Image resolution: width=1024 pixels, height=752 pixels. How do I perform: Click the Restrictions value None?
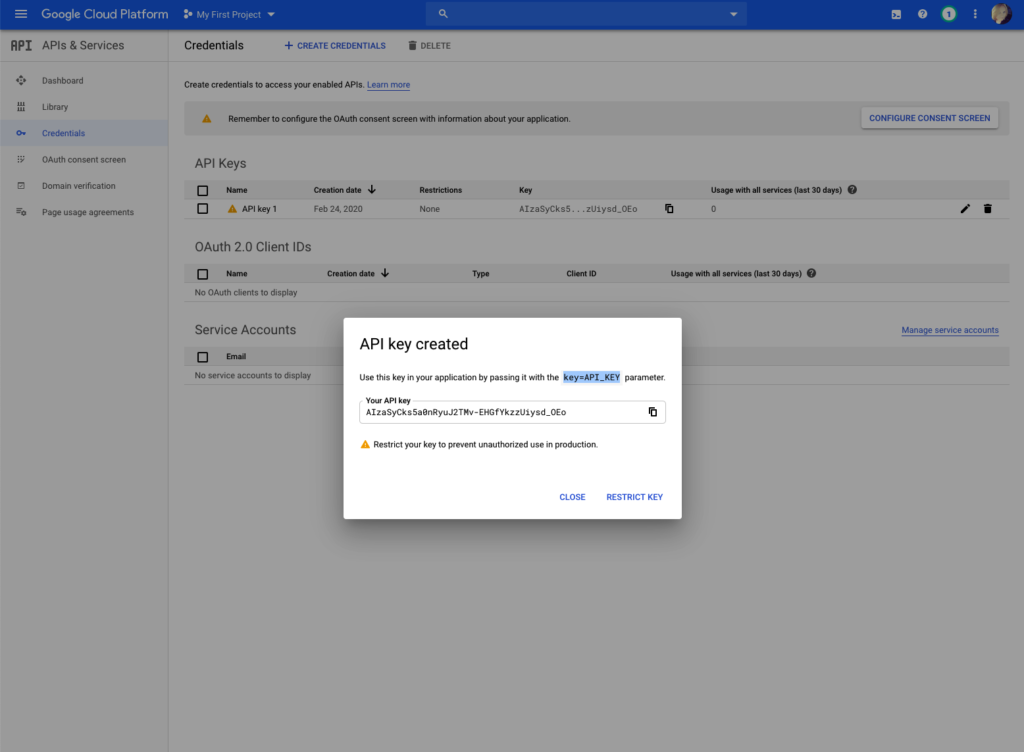click(x=430, y=209)
